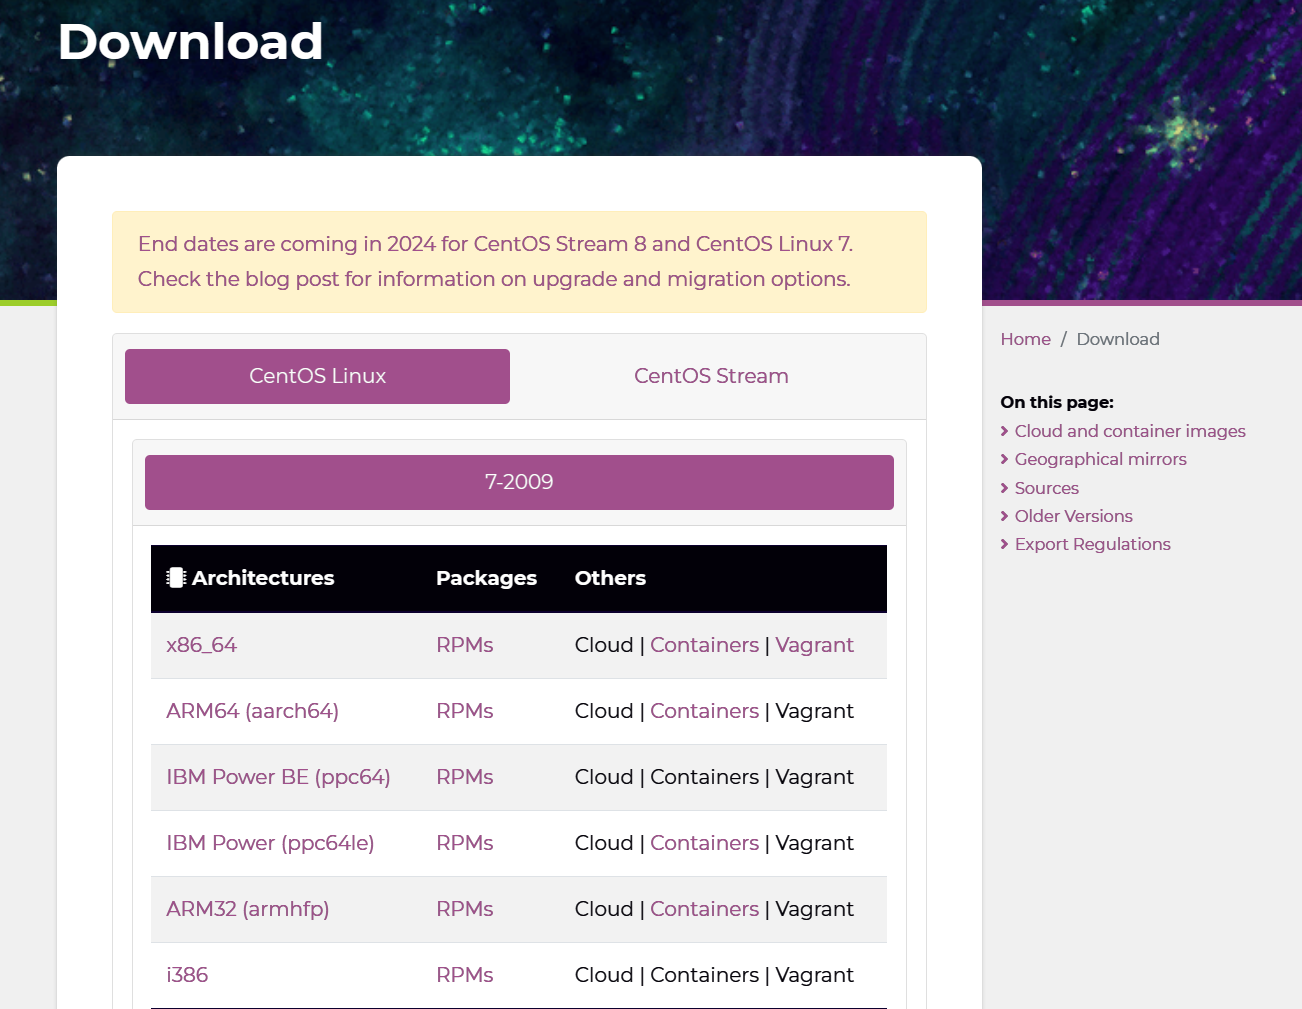Open RPMs for x86_64
Screen dimensions: 1302x1009
[x=464, y=645]
